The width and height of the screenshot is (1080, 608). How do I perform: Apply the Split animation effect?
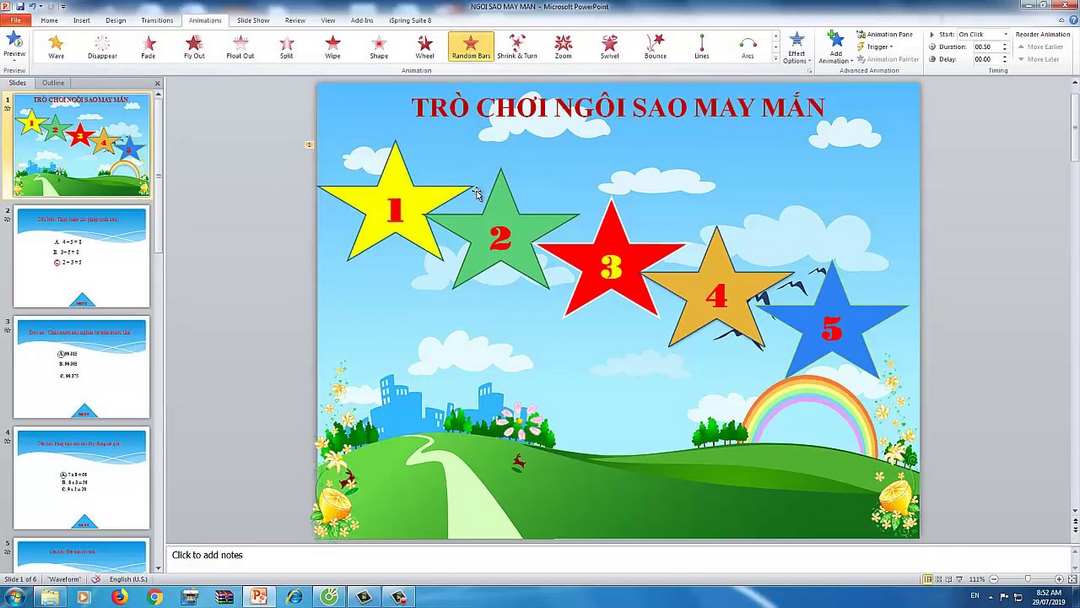click(x=287, y=47)
